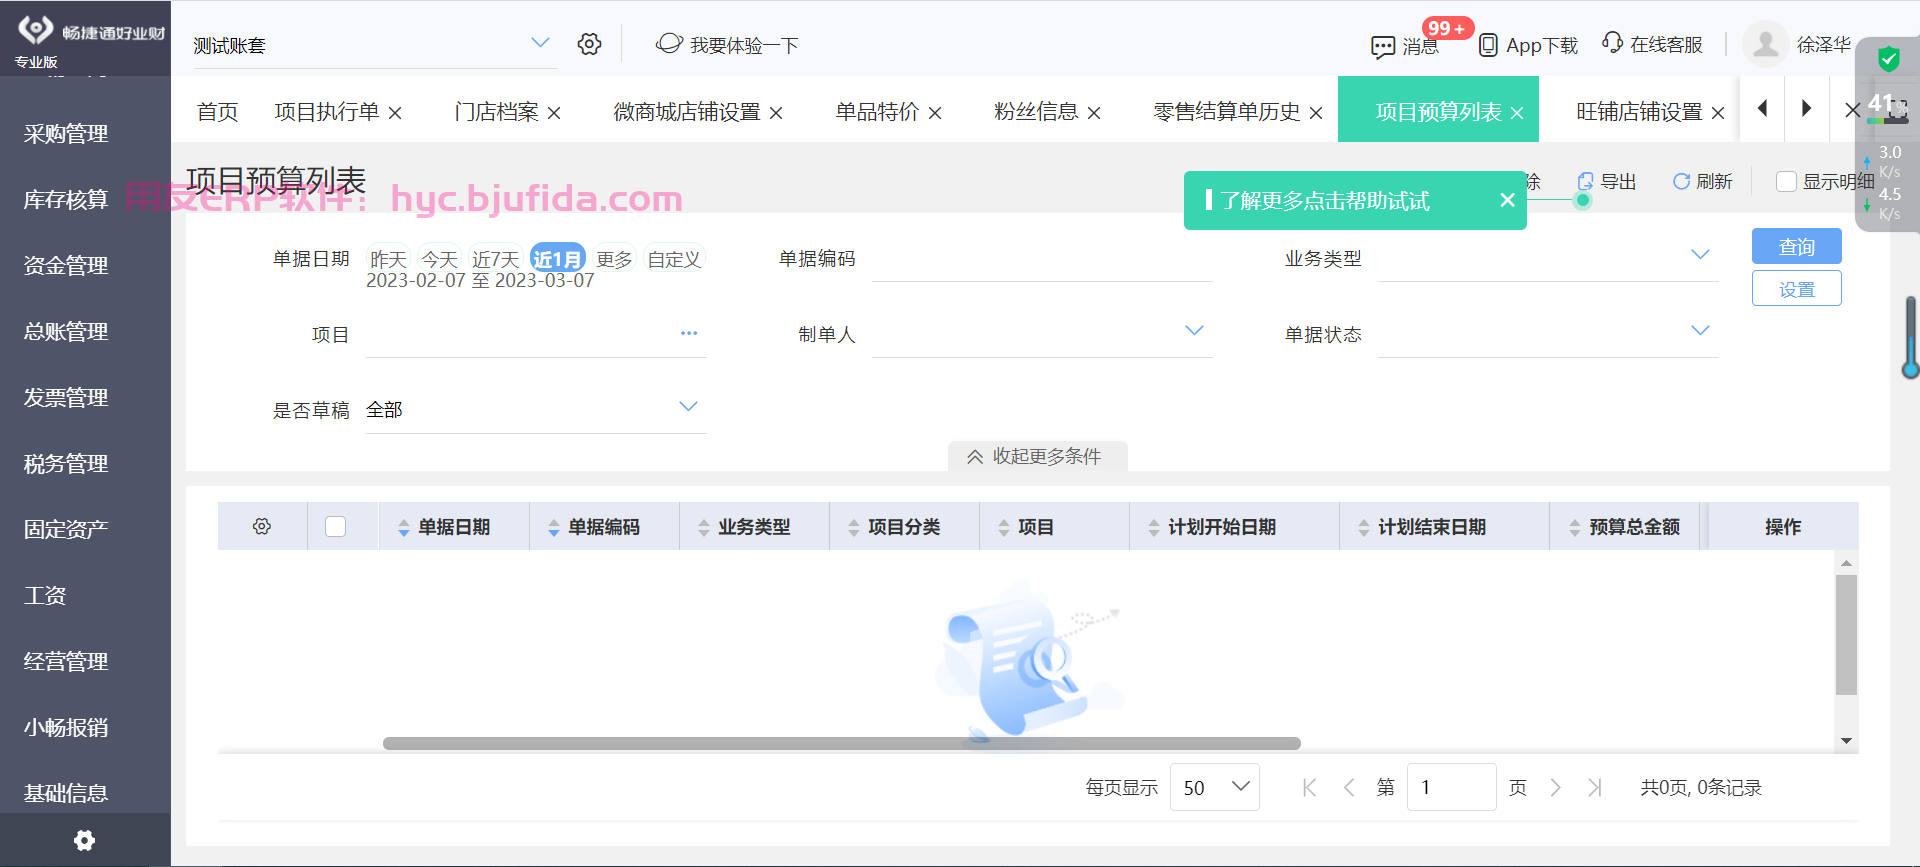Click the 设置 filter settings button
Image resolution: width=1920 pixels, height=867 pixels.
[1797, 288]
